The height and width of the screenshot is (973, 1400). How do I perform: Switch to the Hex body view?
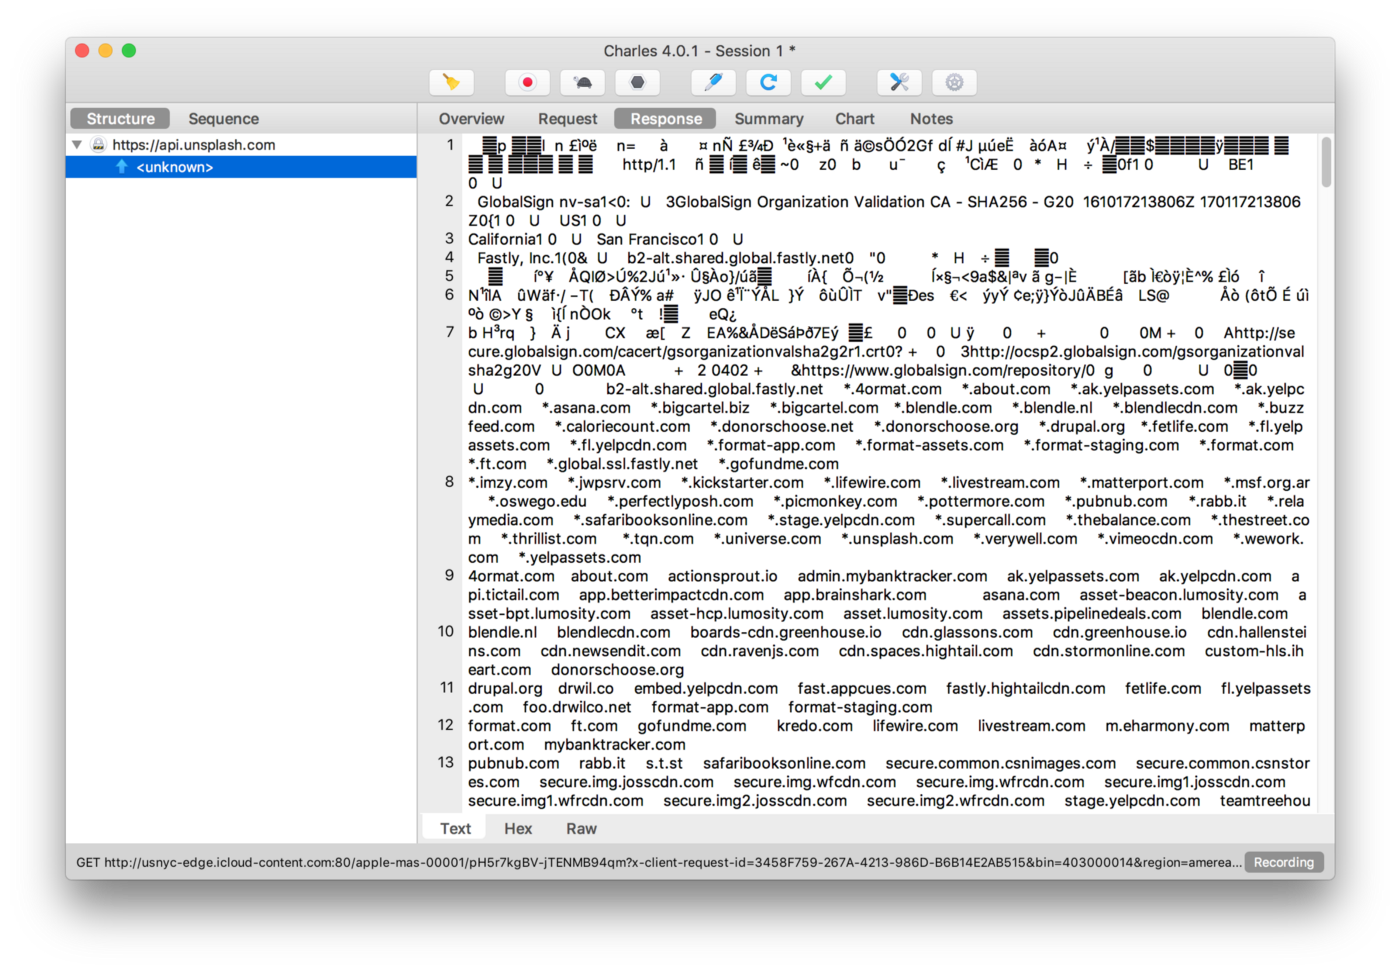point(518,828)
